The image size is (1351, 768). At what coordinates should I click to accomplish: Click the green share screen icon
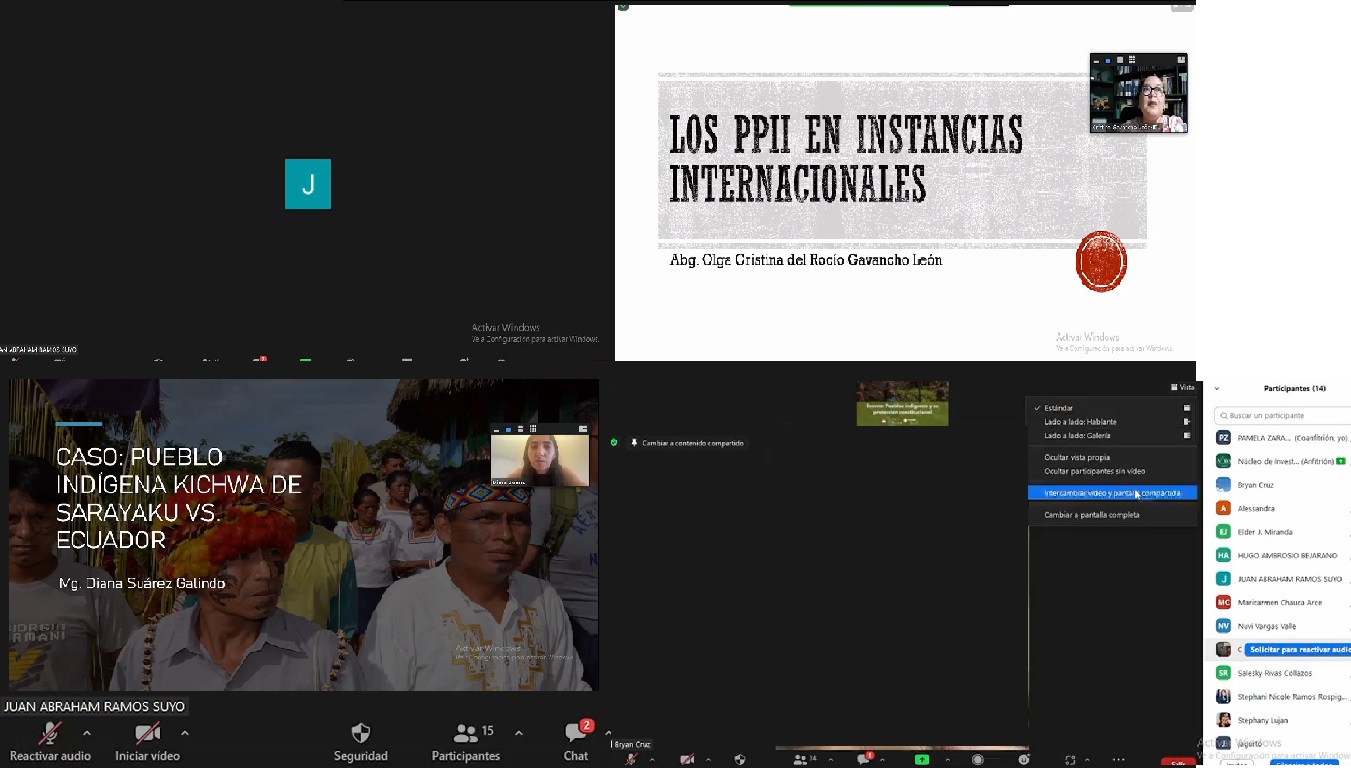pos(922,760)
